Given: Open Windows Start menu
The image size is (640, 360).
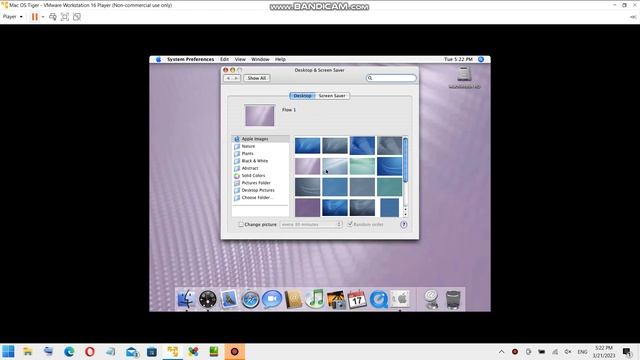Looking at the screenshot, I should click(8, 351).
